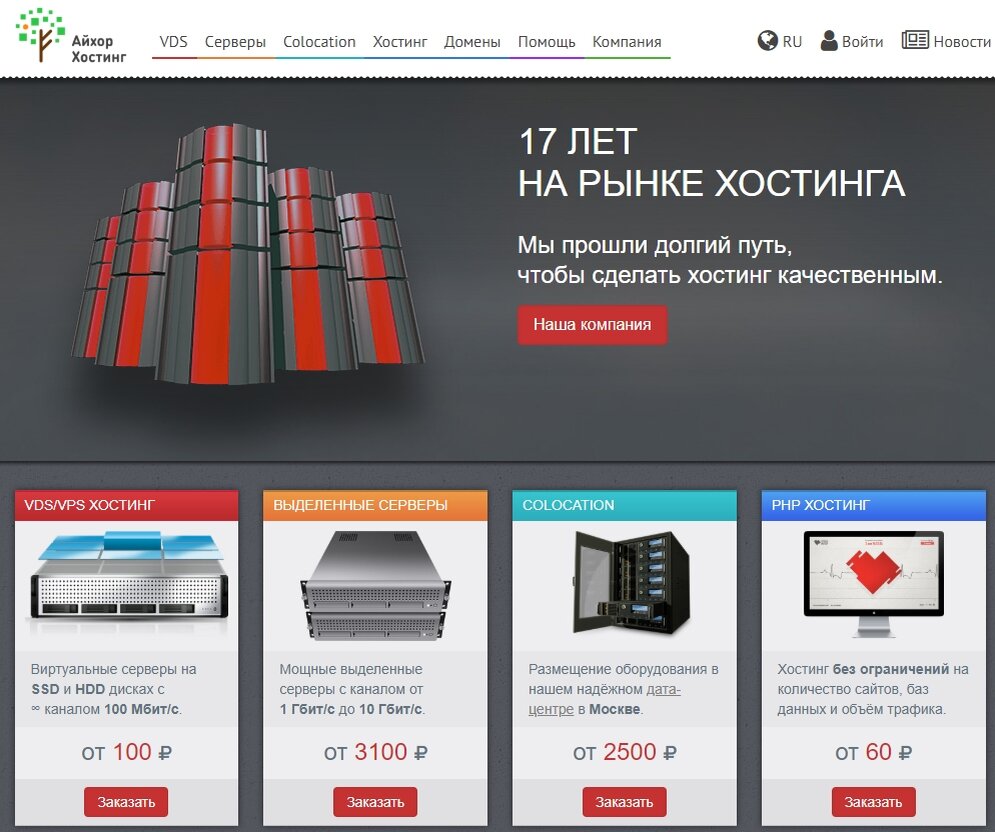Open the Colocation menu item

(319, 42)
